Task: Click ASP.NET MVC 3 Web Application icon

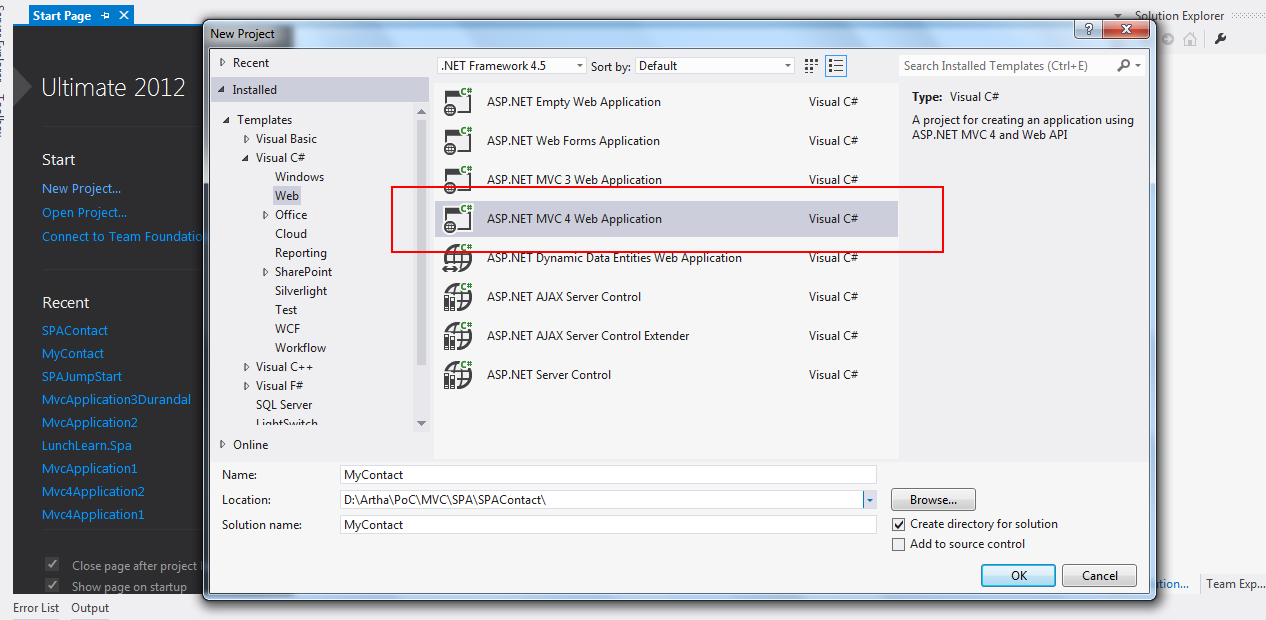Action: tap(458, 180)
